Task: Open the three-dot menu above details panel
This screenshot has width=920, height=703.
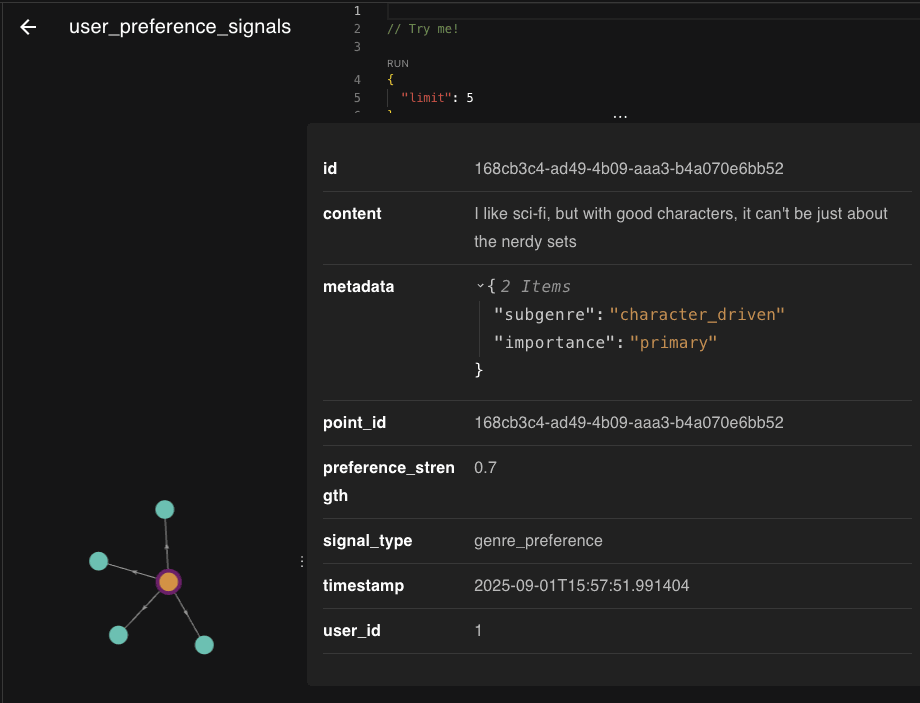Action: pyautogui.click(x=620, y=117)
